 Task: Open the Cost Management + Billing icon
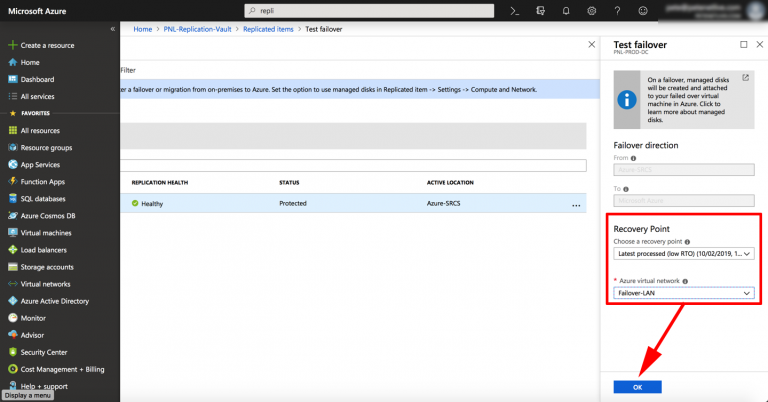(x=13, y=369)
